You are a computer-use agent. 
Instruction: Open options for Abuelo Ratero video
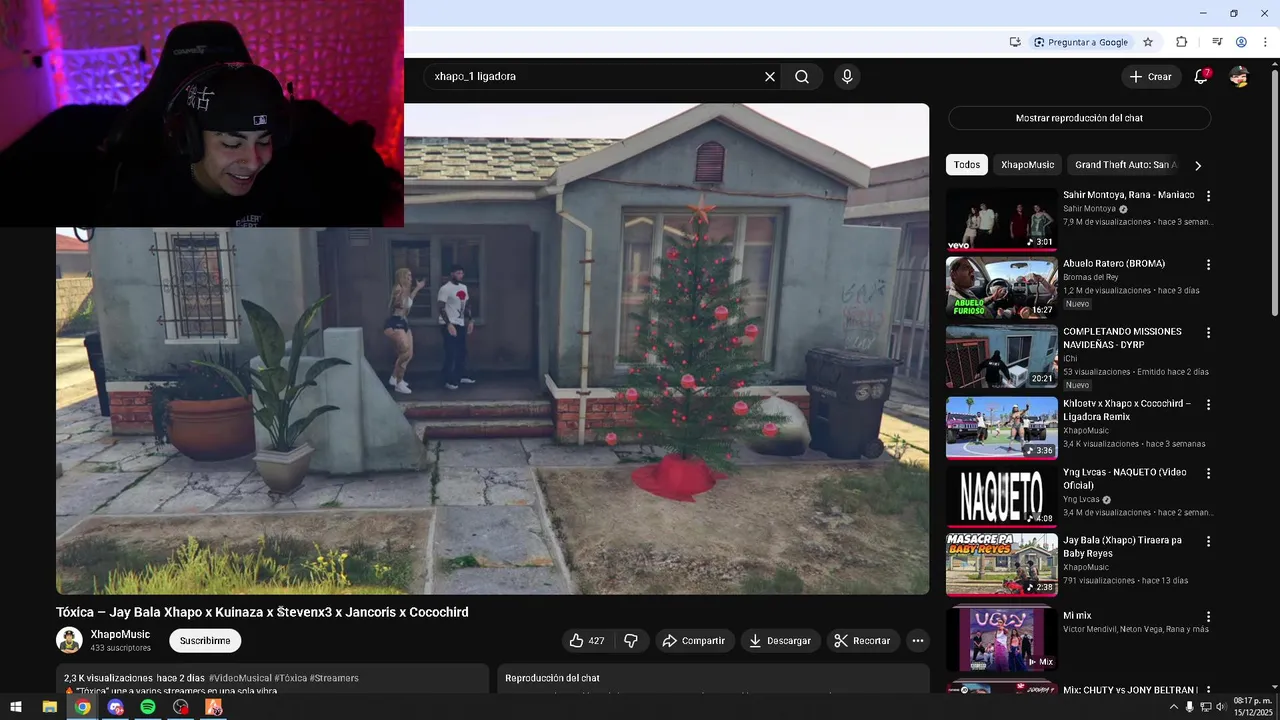(x=1208, y=265)
